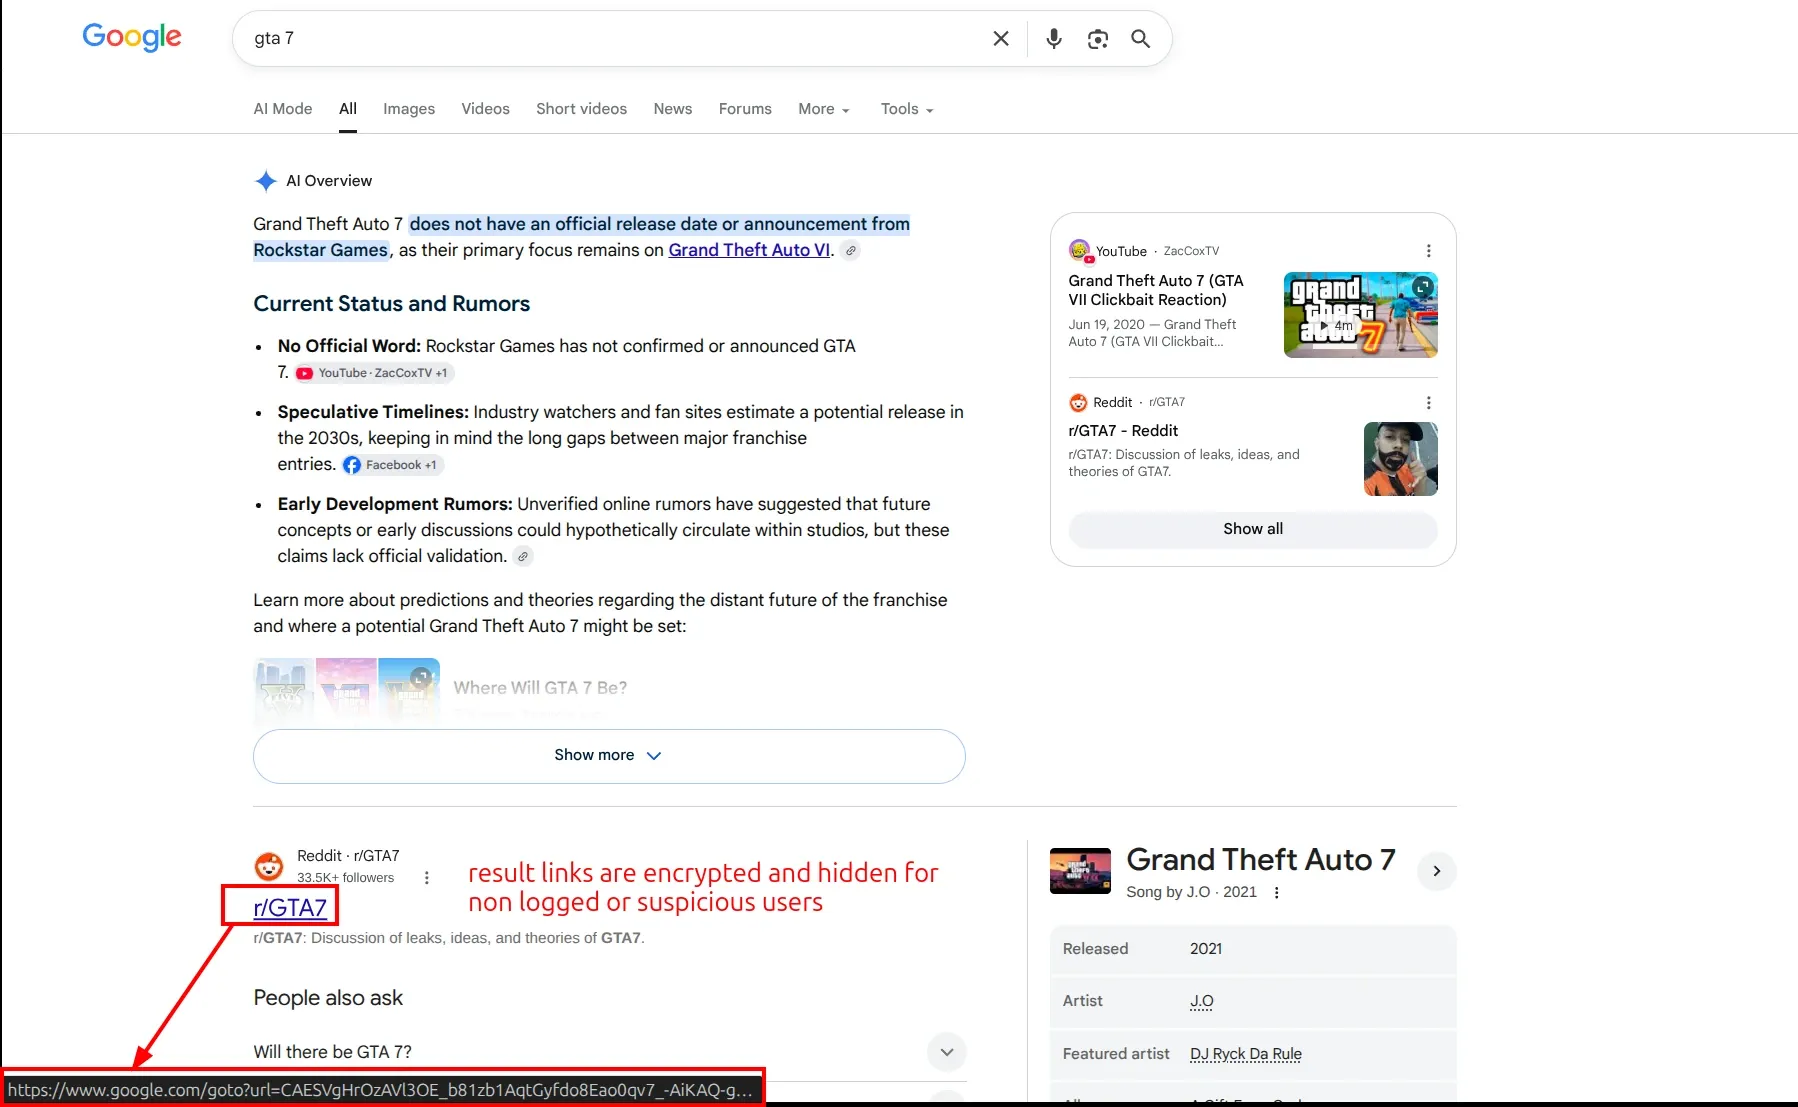Open the Tools dropdown
This screenshot has width=1798, height=1107.
pyautogui.click(x=907, y=109)
